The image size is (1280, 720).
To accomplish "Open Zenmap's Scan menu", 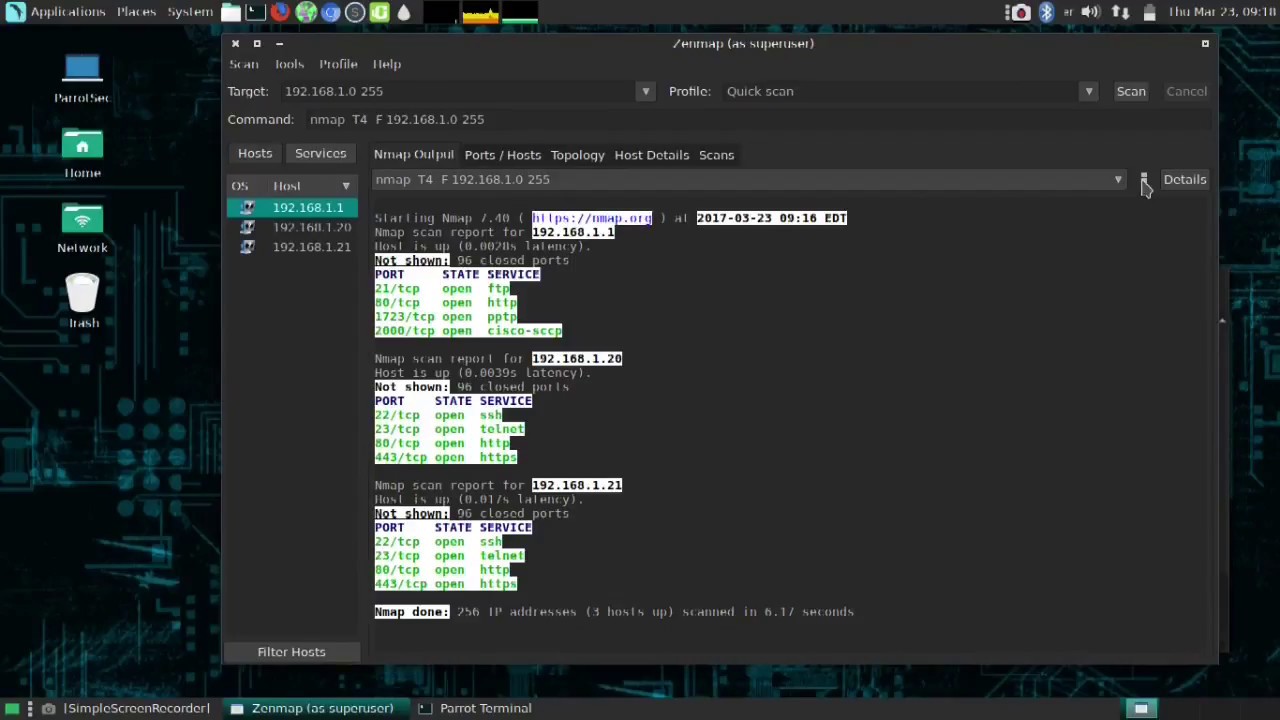I will (x=244, y=64).
